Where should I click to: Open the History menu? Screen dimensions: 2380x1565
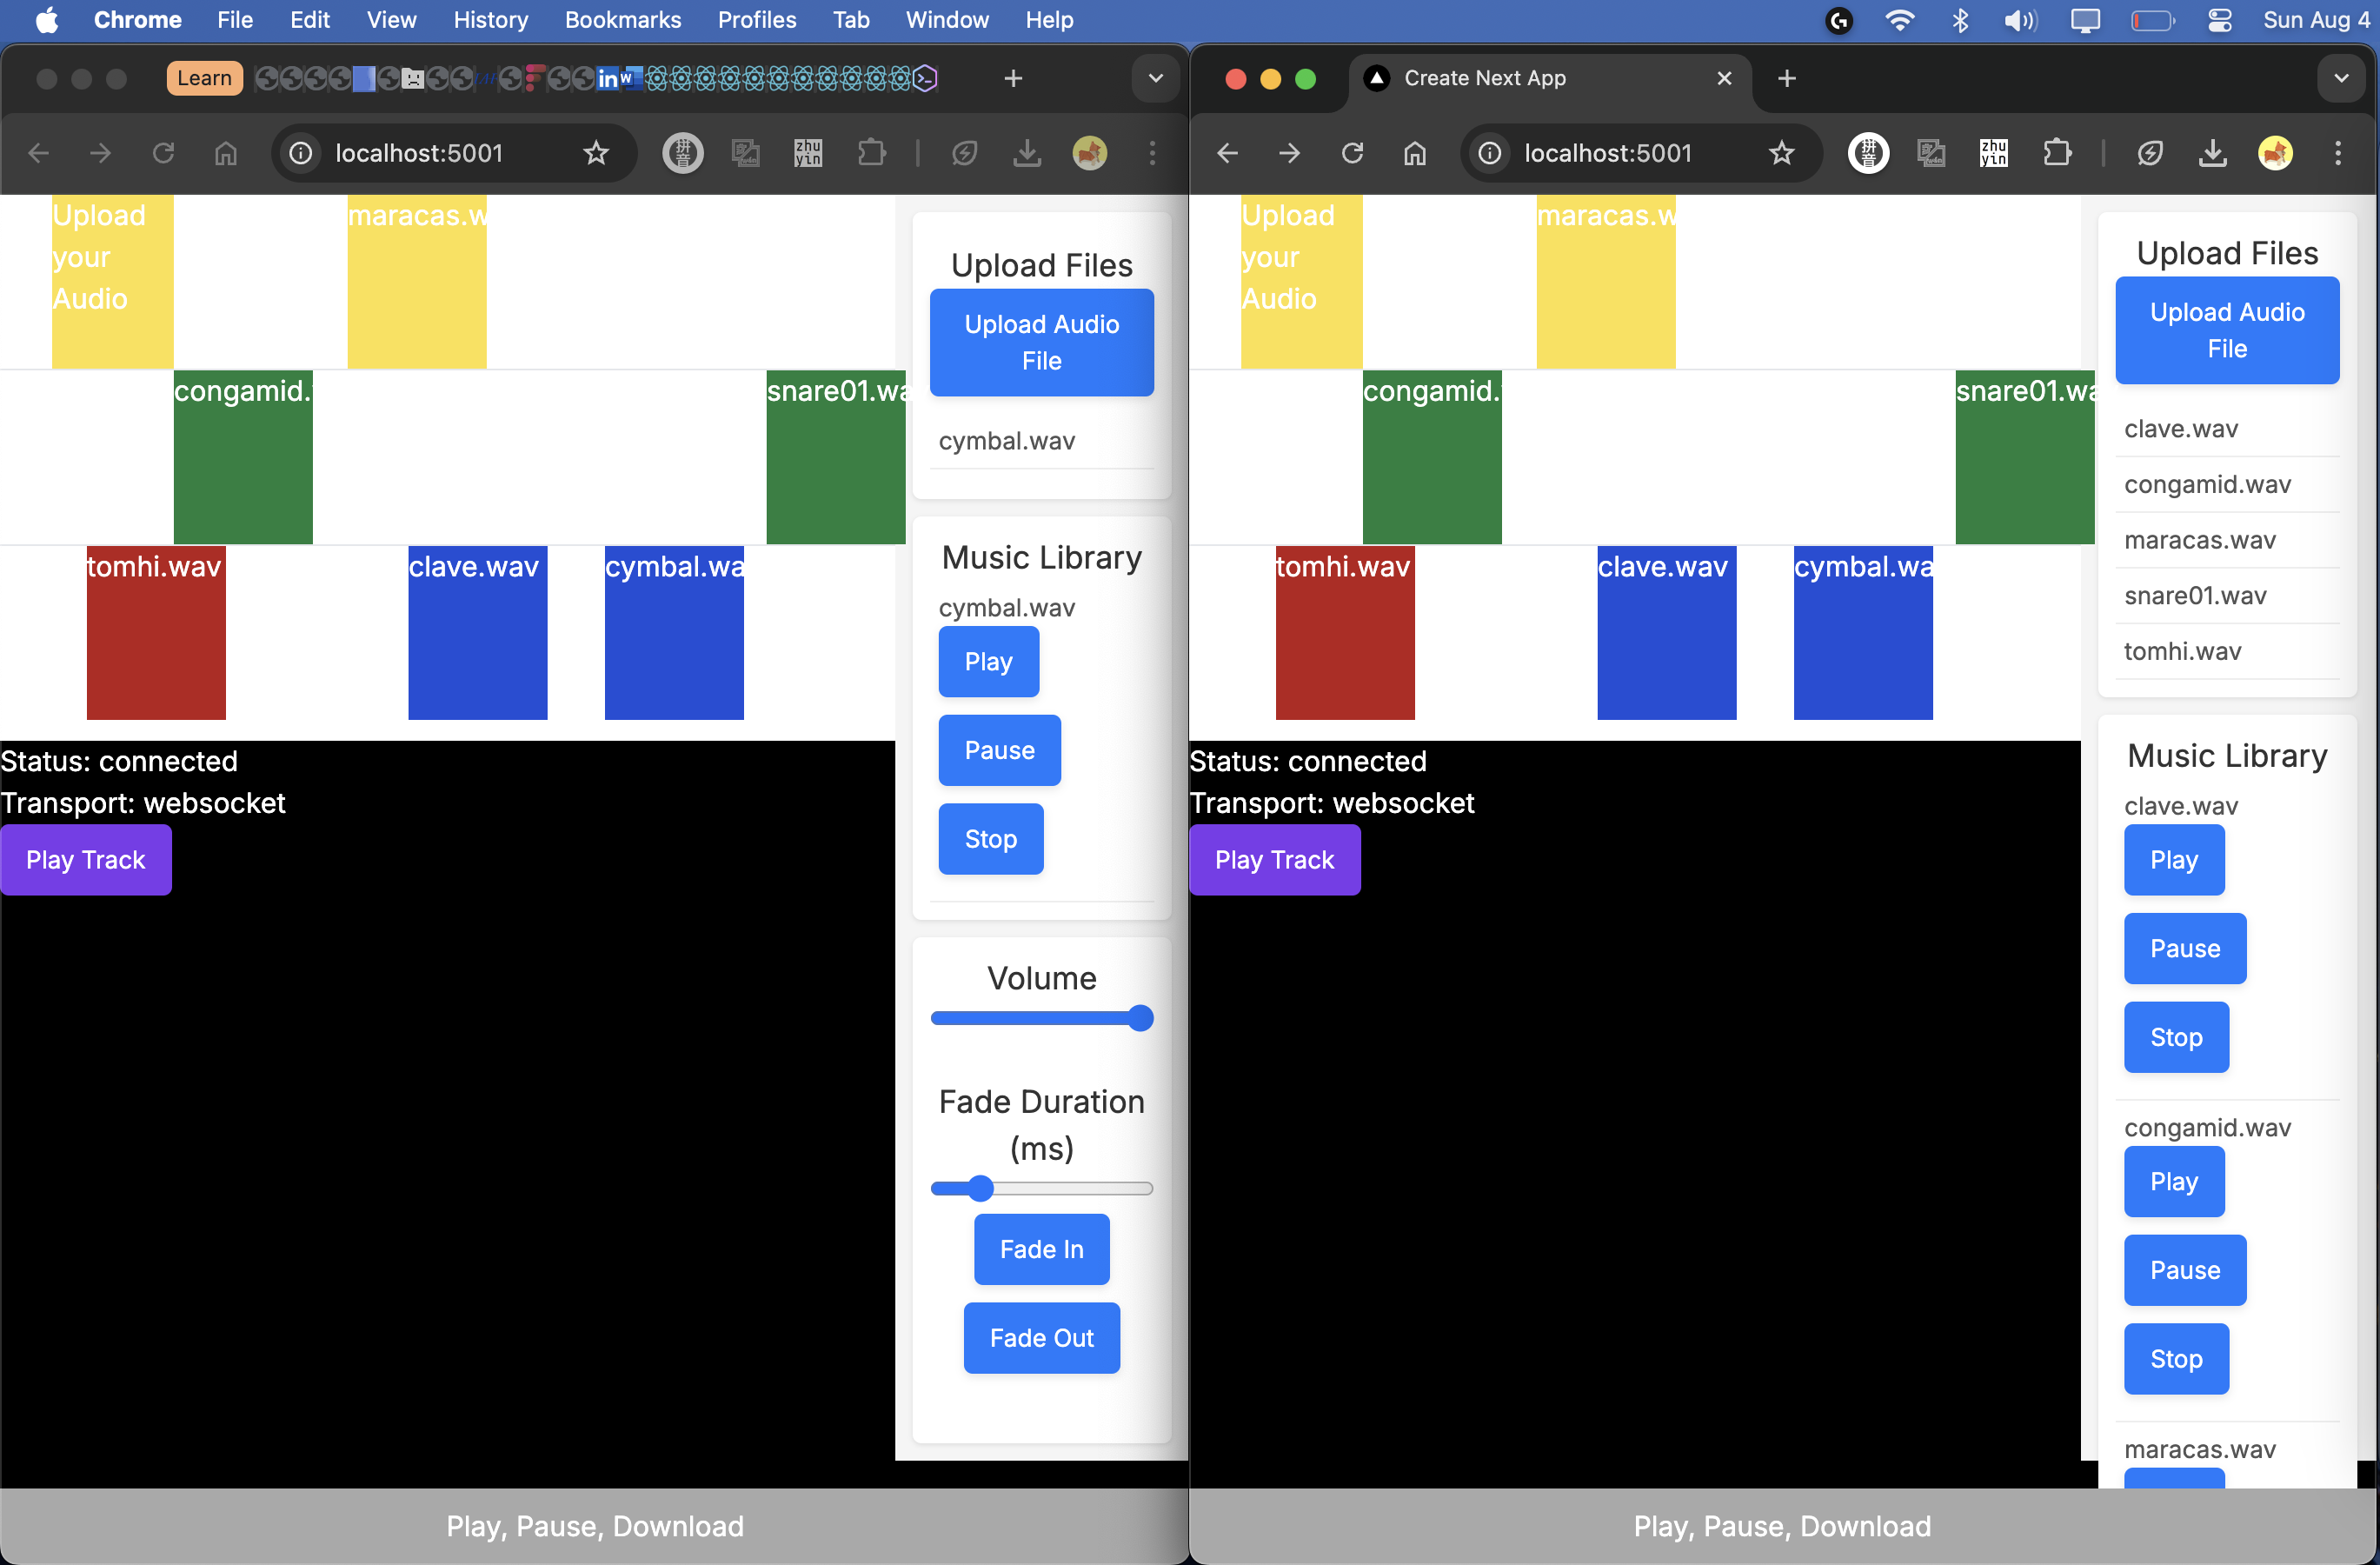490,20
